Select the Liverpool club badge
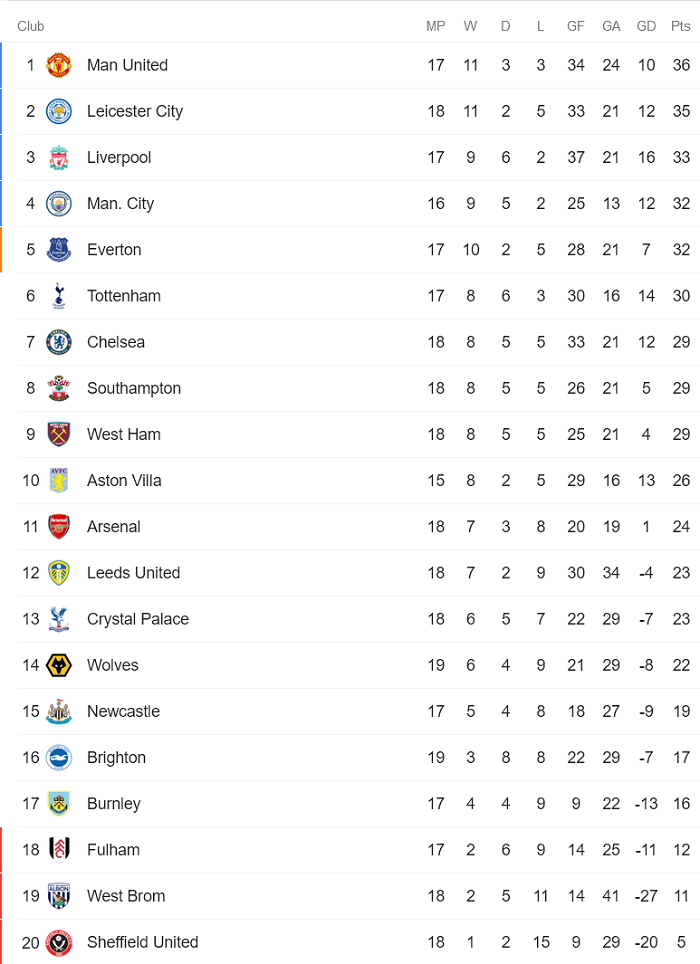Image resolution: width=700 pixels, height=964 pixels. (x=59, y=157)
